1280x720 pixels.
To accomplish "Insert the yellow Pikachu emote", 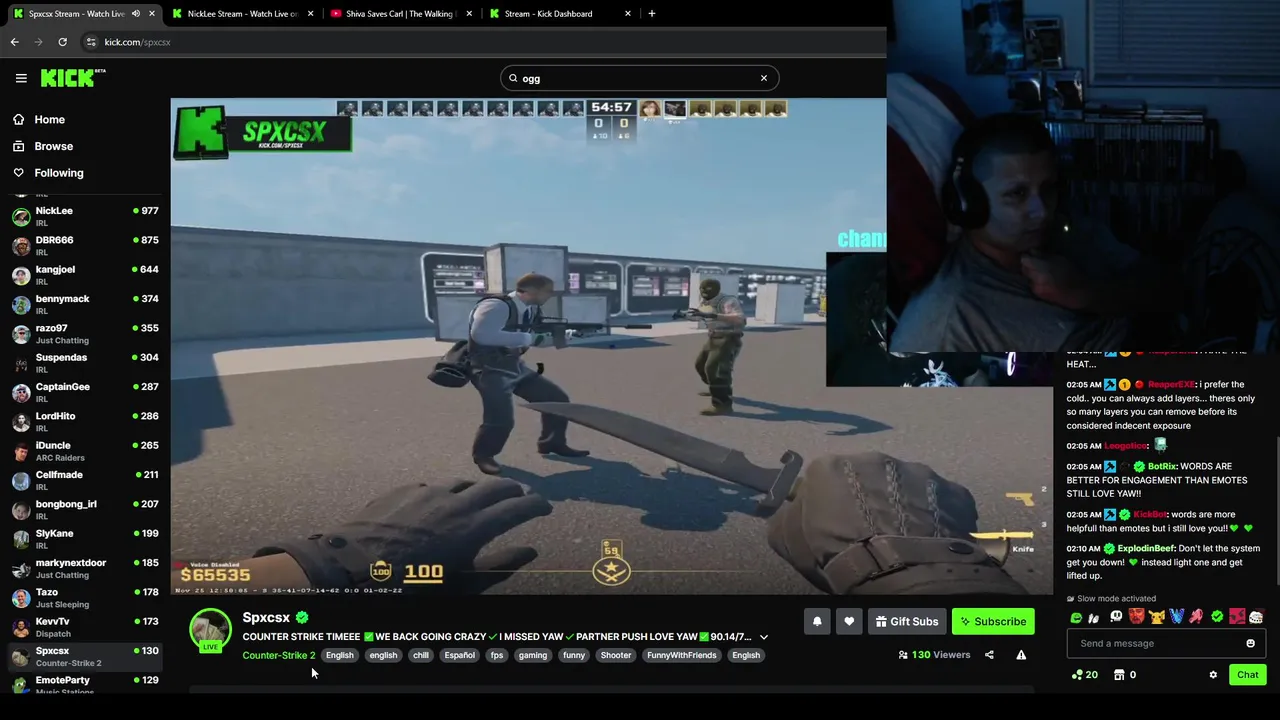I will [x=1156, y=618].
